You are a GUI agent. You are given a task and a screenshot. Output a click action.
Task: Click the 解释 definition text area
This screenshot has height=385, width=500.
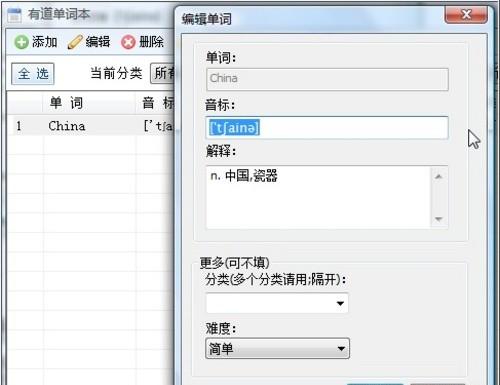pos(318,197)
